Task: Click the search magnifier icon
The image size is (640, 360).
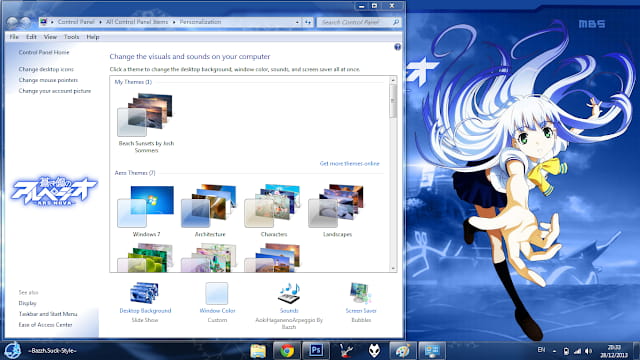Action: [396, 22]
